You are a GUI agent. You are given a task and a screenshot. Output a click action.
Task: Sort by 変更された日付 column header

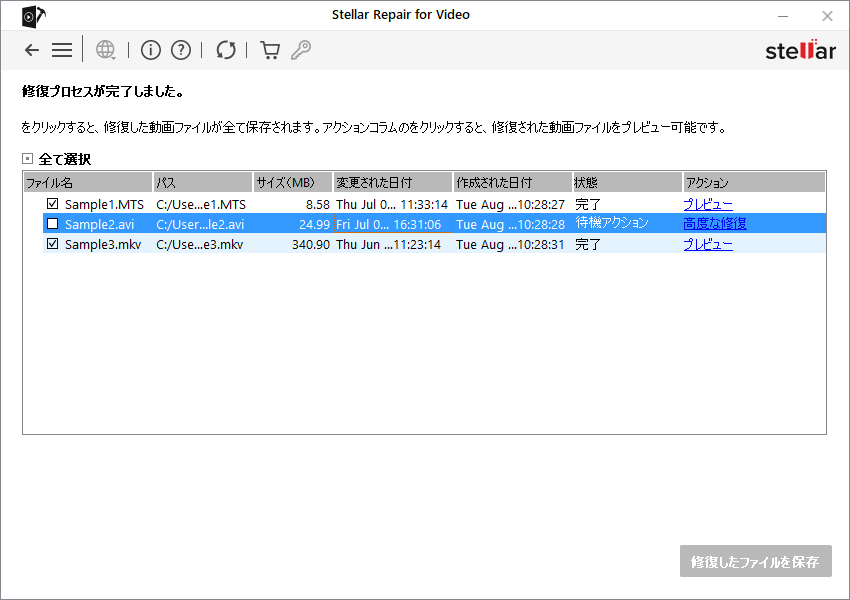[393, 183]
